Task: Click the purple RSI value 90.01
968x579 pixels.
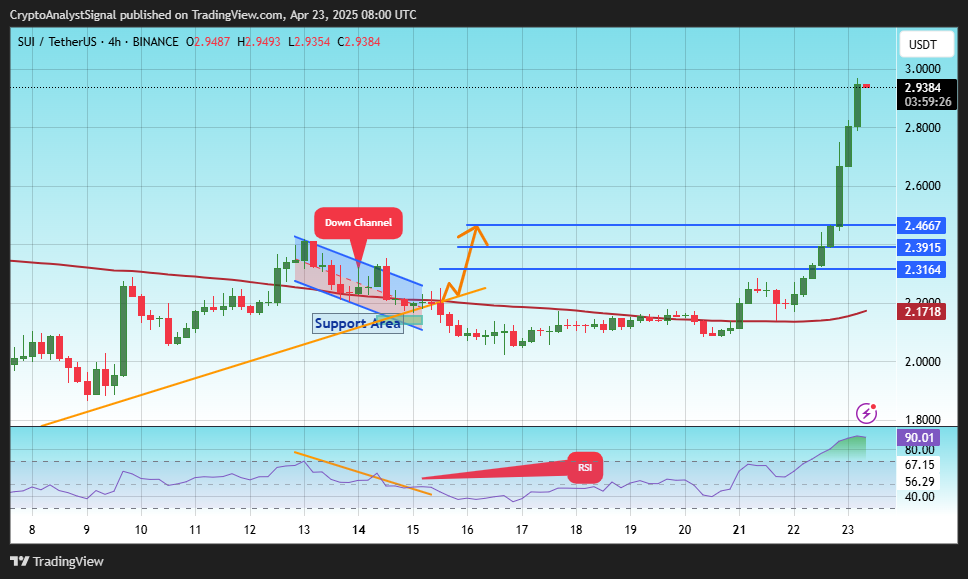Action: click(x=919, y=438)
